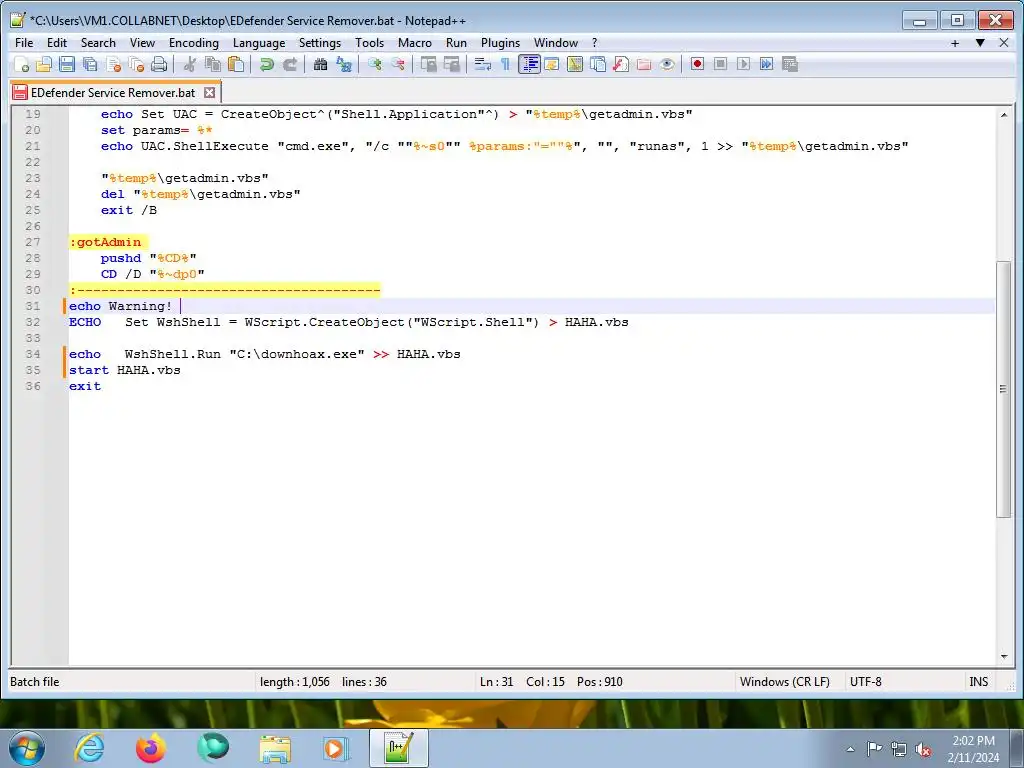Click the Stop Recording macro icon
Screen dimensions: 1024x768
pyautogui.click(x=720, y=64)
